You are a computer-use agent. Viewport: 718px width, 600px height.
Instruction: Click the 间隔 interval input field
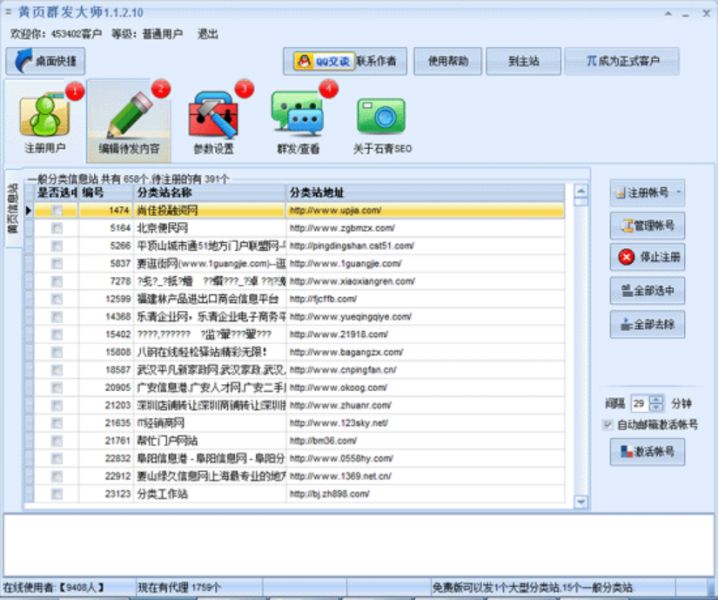[x=638, y=404]
